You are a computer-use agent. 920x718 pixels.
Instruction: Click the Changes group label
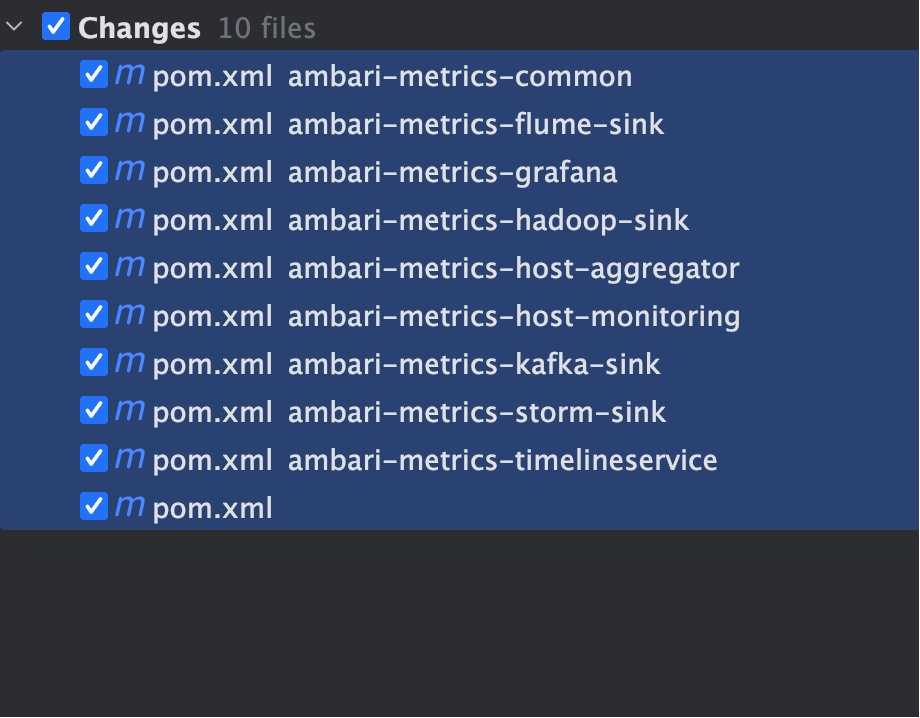point(139,28)
